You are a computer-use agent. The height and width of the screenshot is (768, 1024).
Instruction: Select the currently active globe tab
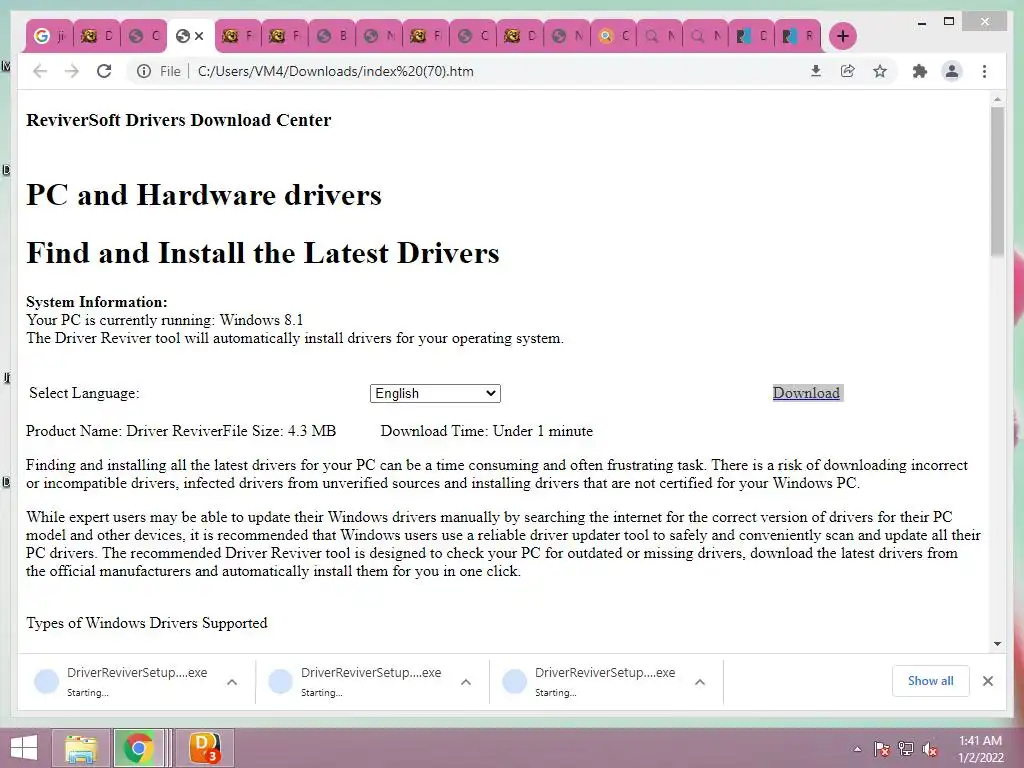(183, 36)
